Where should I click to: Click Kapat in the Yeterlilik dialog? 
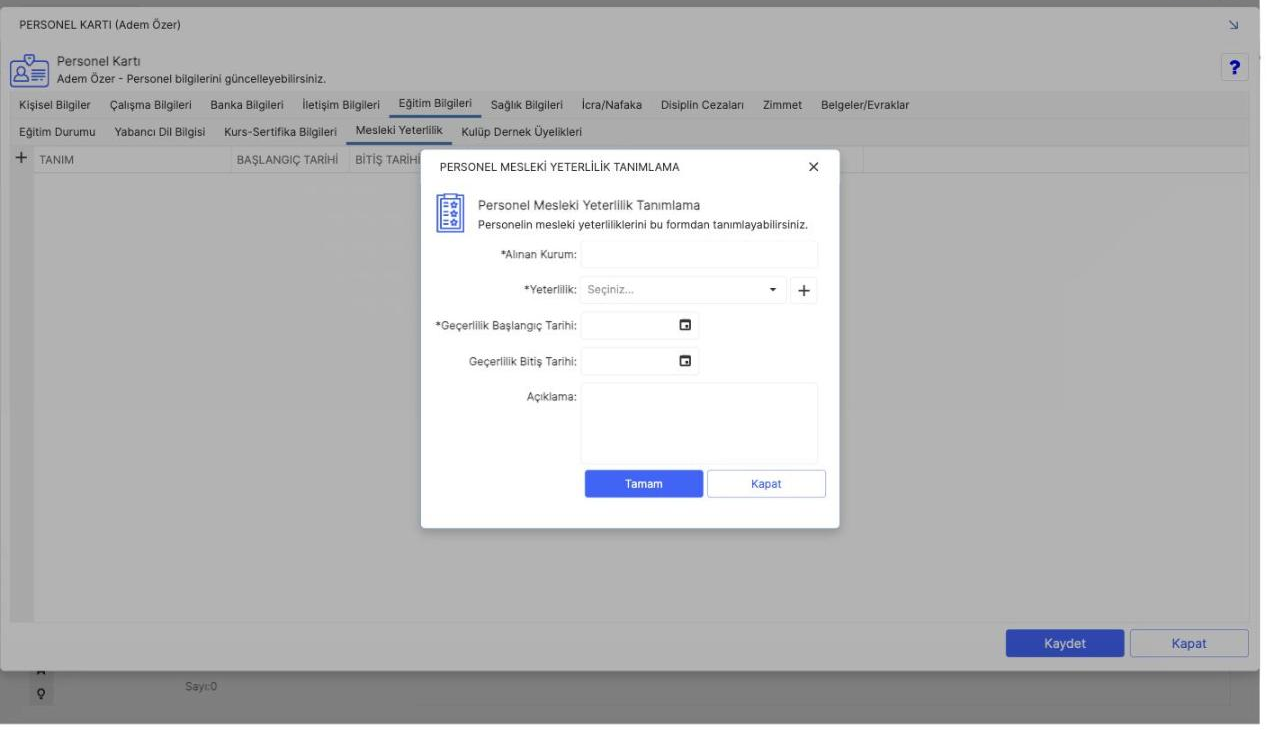766,484
